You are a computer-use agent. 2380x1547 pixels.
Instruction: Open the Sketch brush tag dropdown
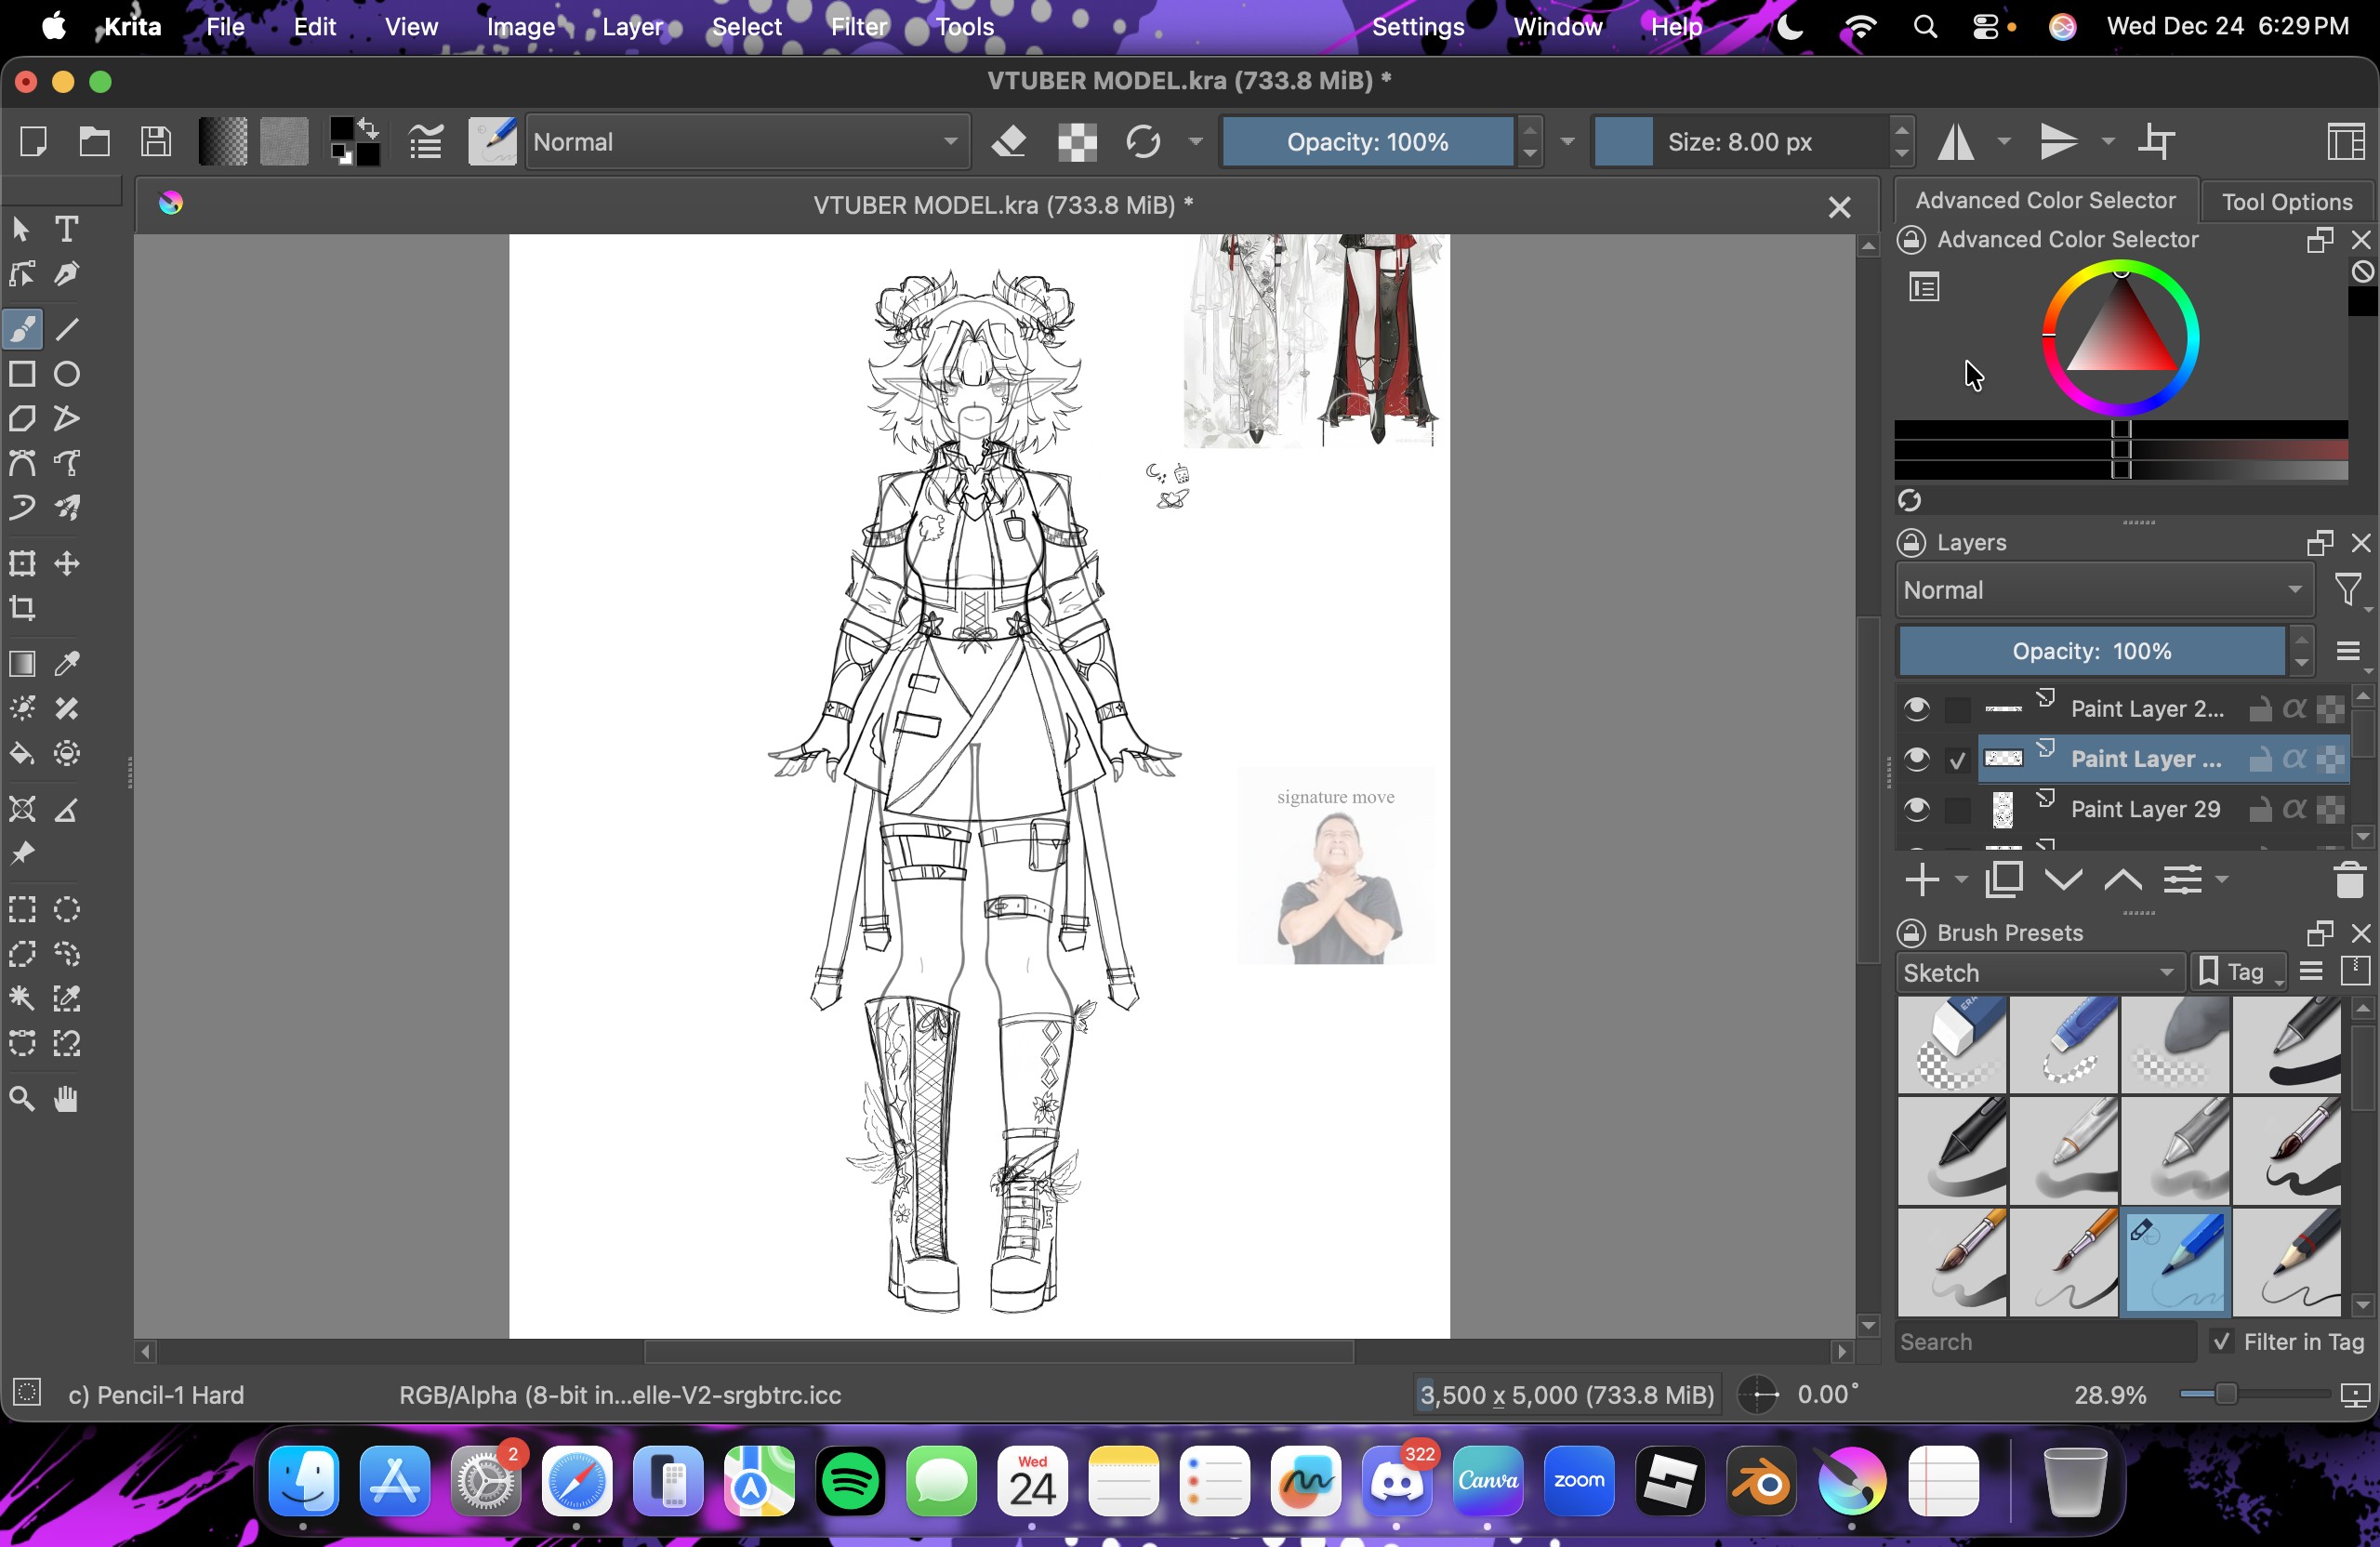click(2038, 972)
